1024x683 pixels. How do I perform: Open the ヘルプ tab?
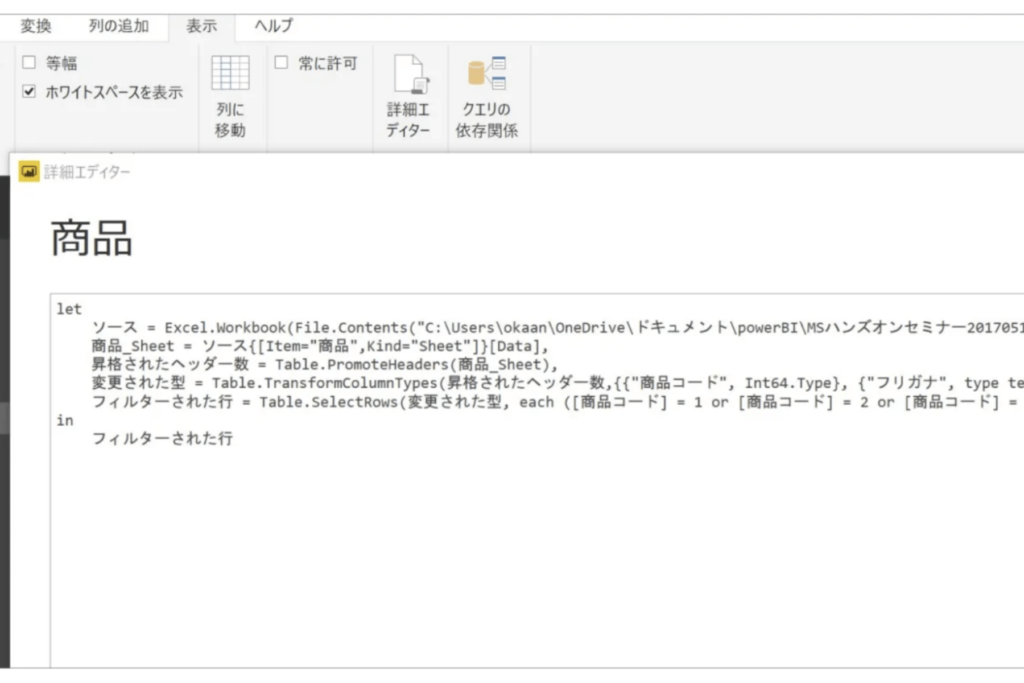click(x=273, y=26)
